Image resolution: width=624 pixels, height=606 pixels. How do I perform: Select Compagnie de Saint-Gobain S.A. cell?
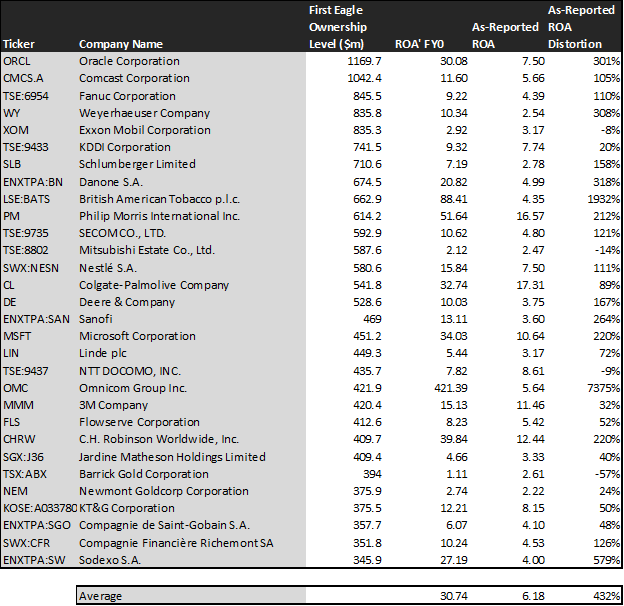click(164, 525)
